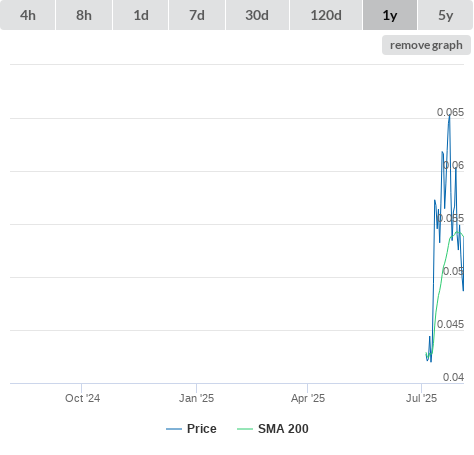Select the 120d range tab

(x=326, y=15)
